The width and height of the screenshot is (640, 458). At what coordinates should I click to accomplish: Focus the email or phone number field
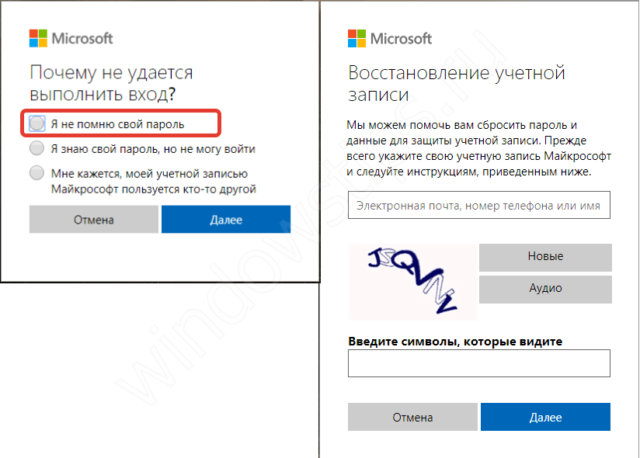click(x=479, y=205)
